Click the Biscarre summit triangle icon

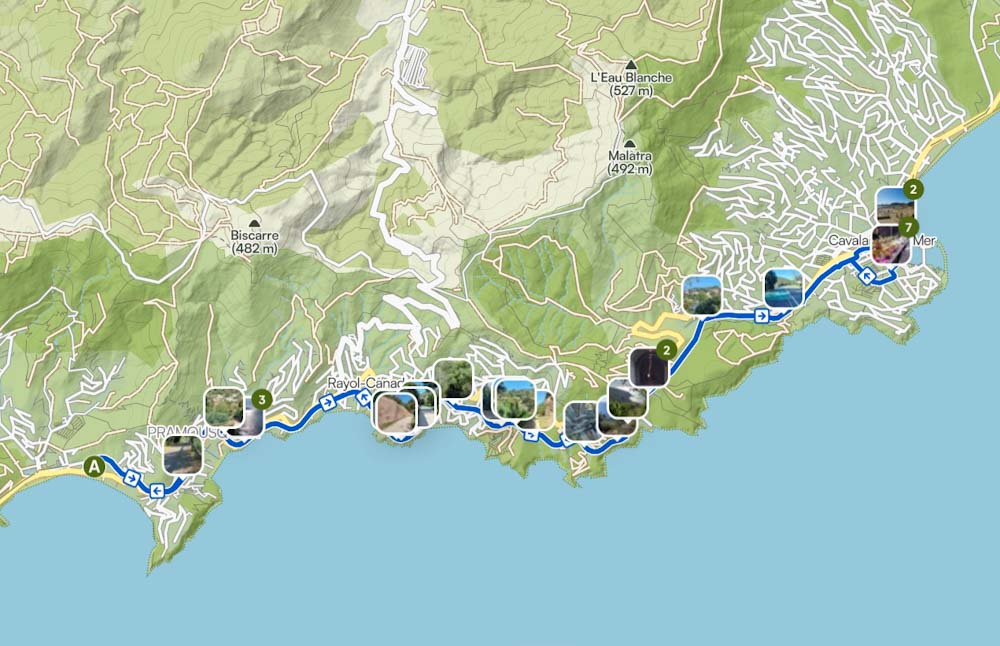(x=254, y=223)
